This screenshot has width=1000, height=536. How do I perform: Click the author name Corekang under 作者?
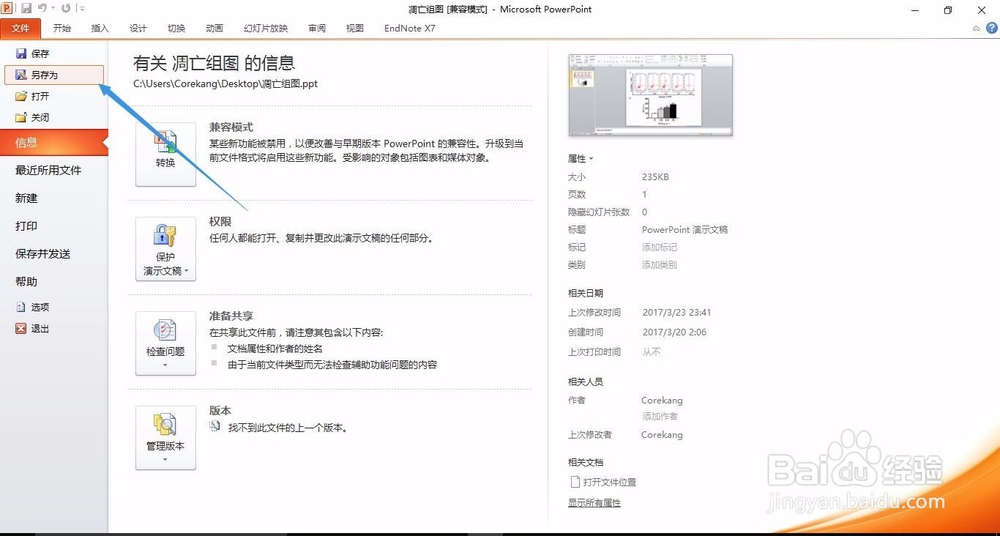[662, 401]
